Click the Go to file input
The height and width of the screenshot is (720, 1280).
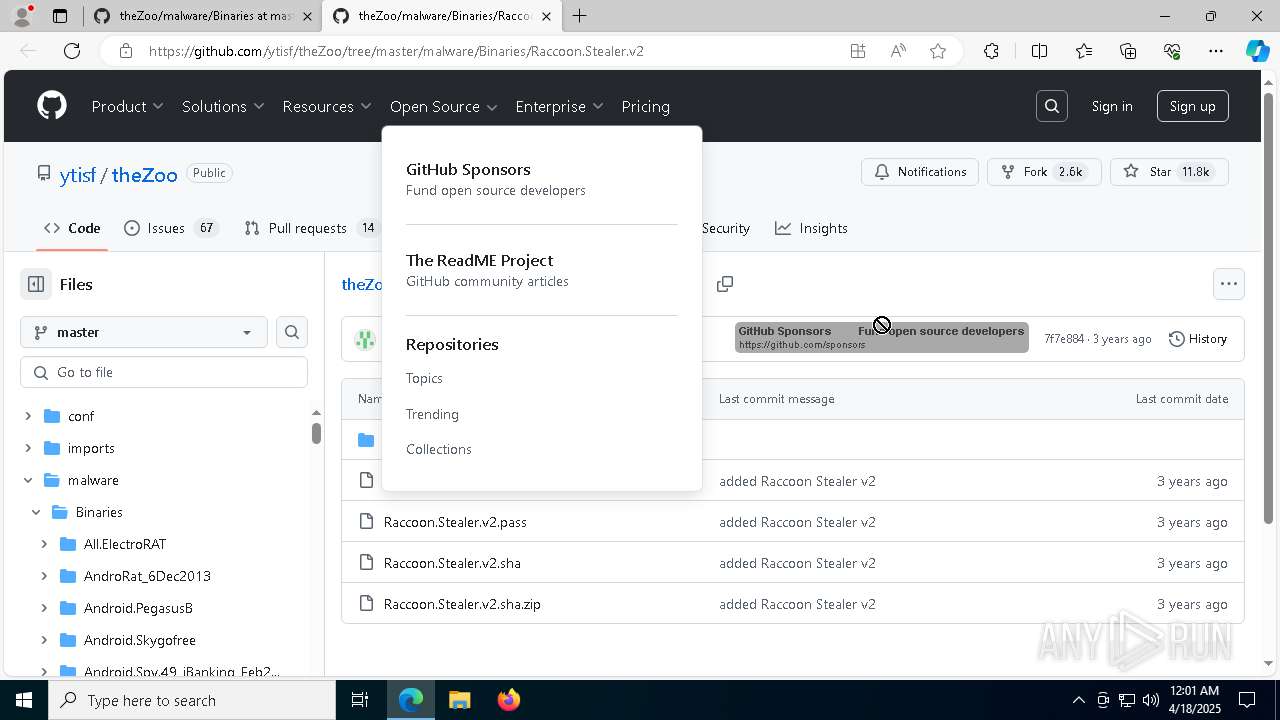pyautogui.click(x=164, y=372)
